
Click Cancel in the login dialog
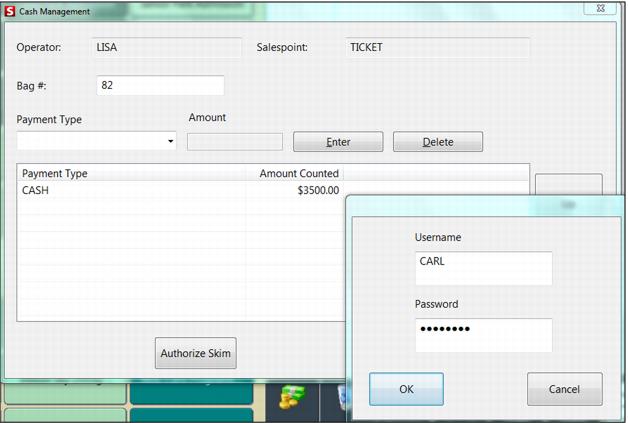pyautogui.click(x=564, y=389)
